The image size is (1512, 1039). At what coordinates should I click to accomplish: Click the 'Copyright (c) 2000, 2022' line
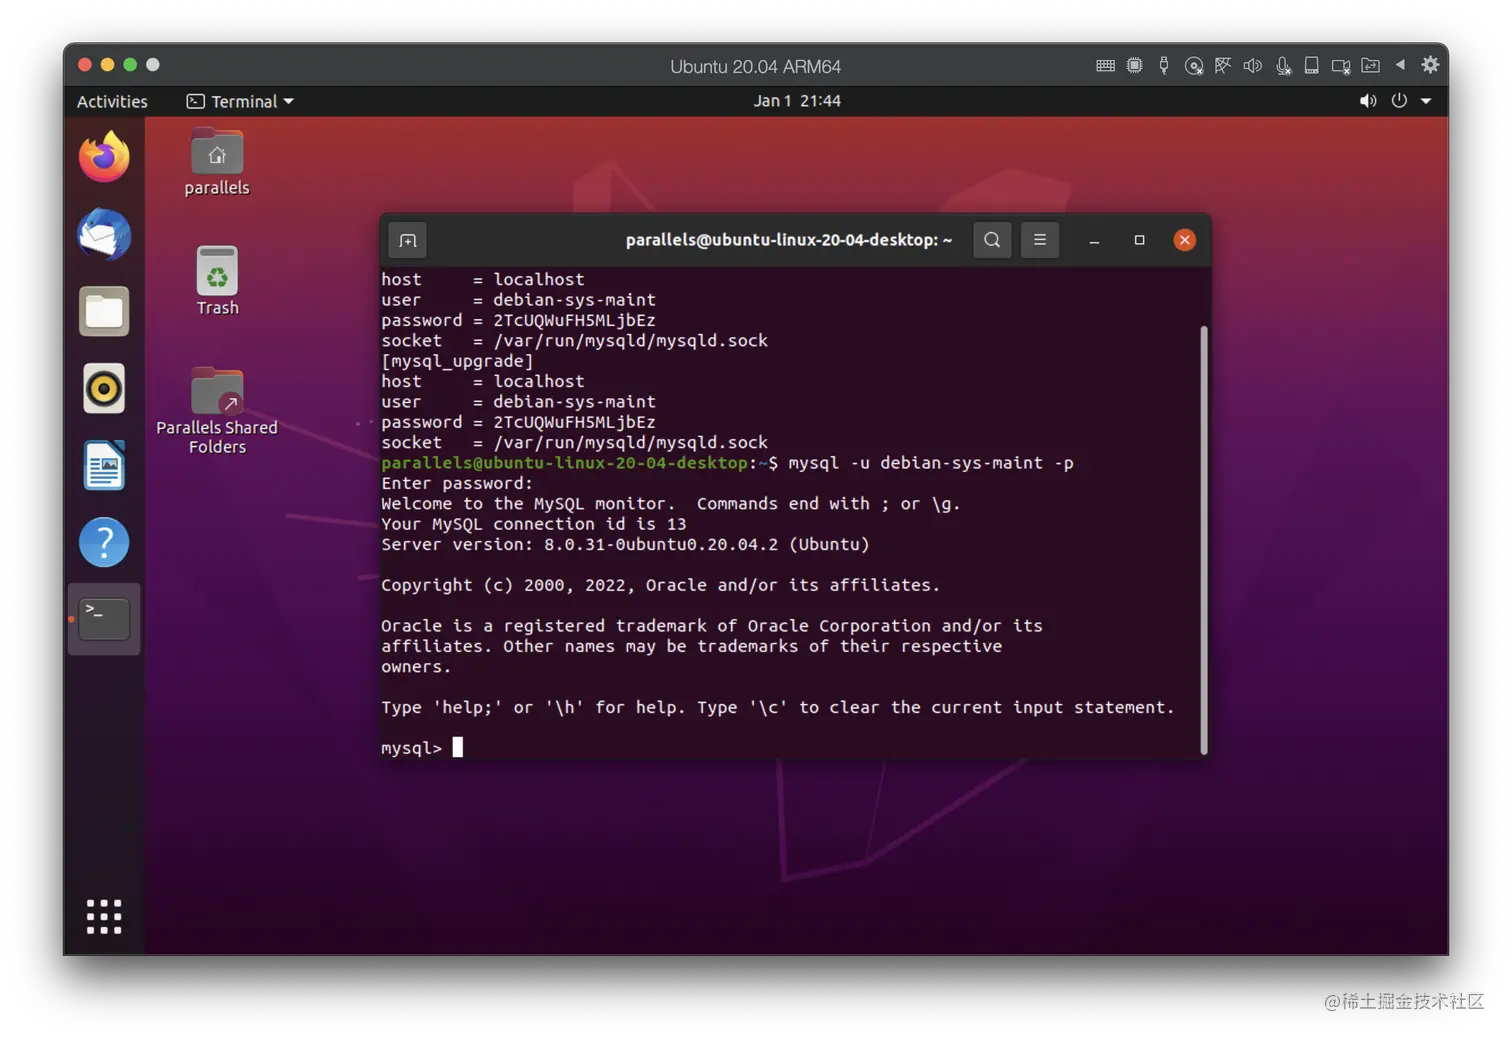[x=661, y=585]
